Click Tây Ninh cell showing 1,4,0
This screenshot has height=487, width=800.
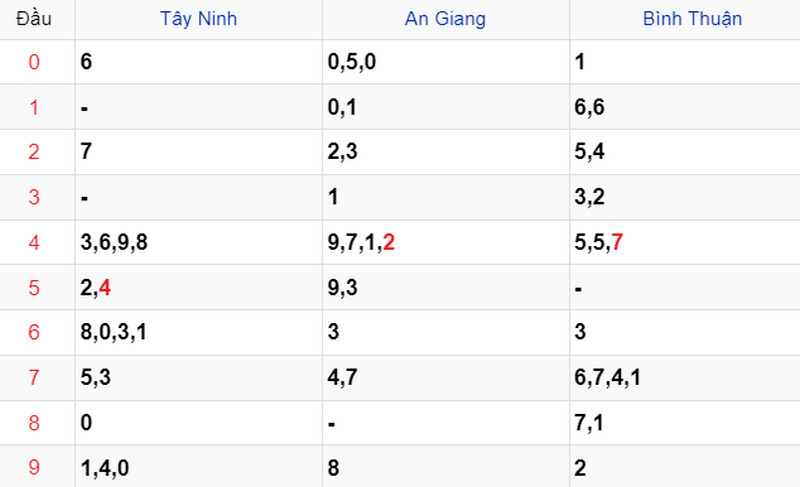click(198, 467)
